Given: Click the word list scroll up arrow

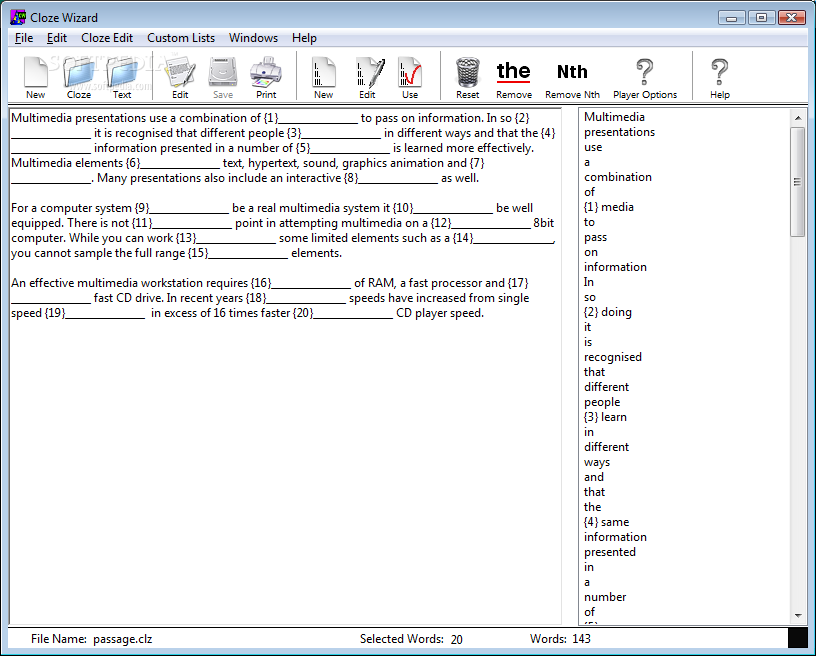Looking at the screenshot, I should (798, 118).
